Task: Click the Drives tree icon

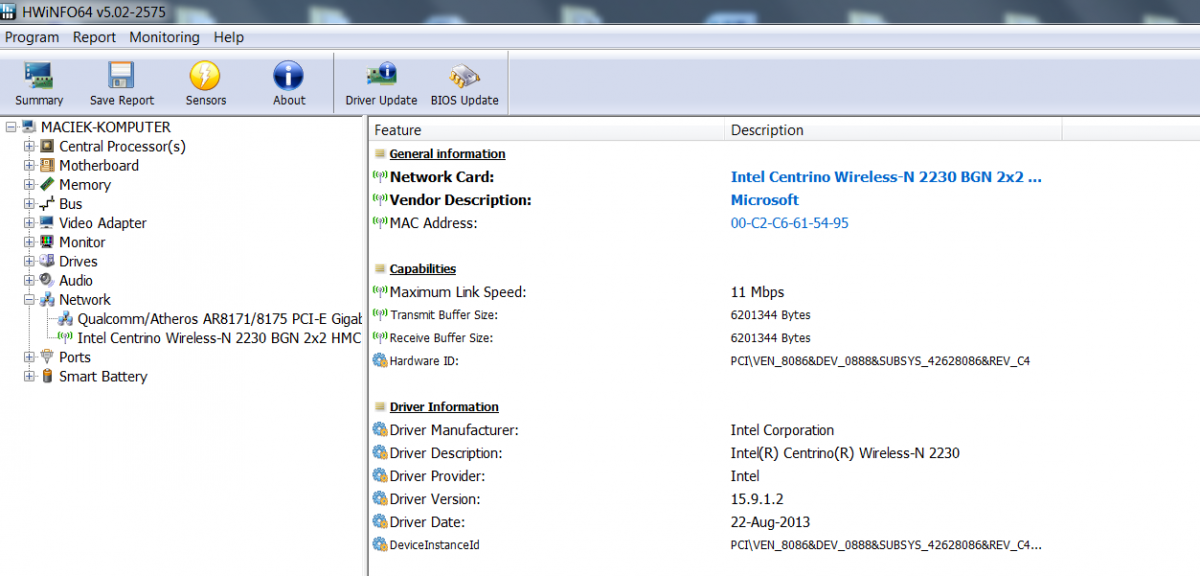Action: [x=47, y=261]
